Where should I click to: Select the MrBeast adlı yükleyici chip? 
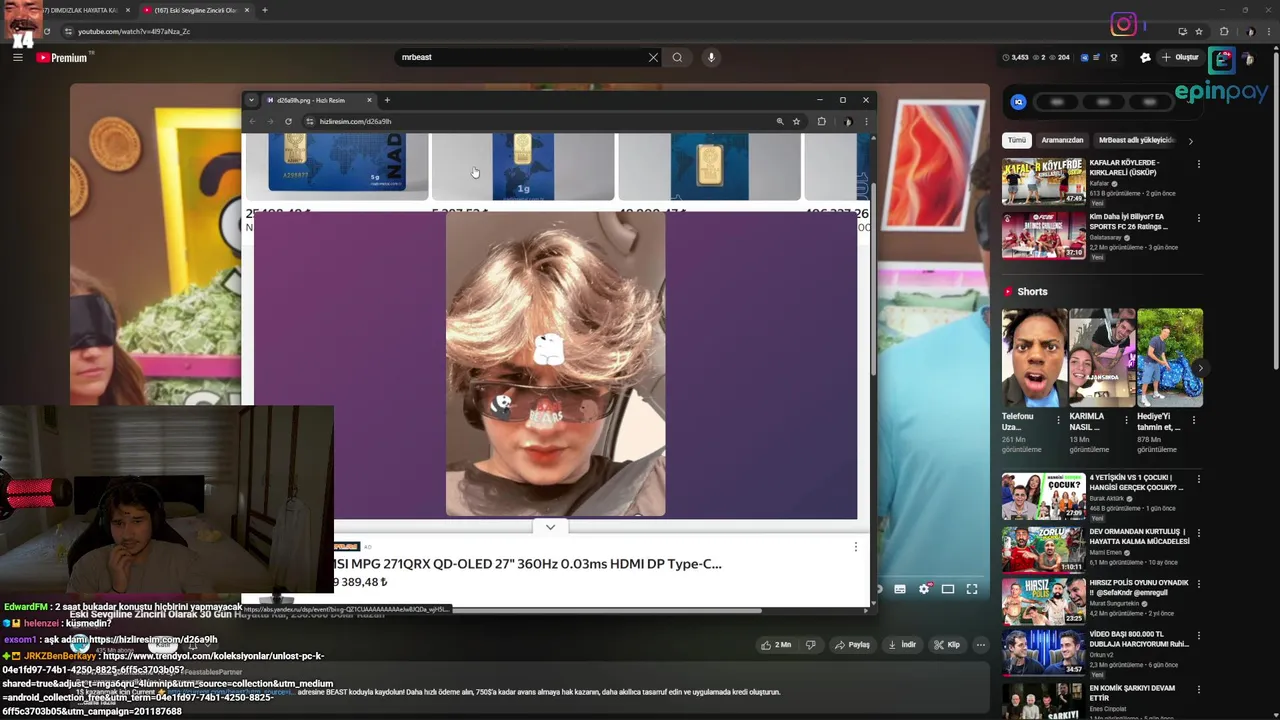[x=1136, y=140]
